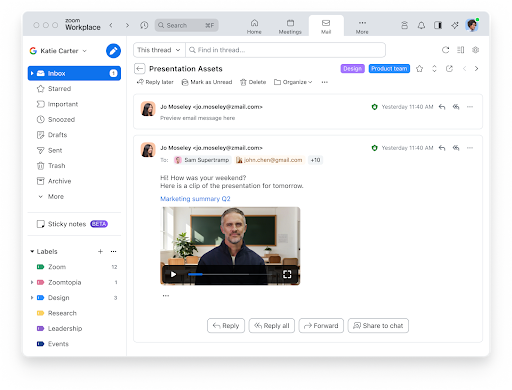
Task: Compose a new email with pencil button
Action: click(113, 51)
